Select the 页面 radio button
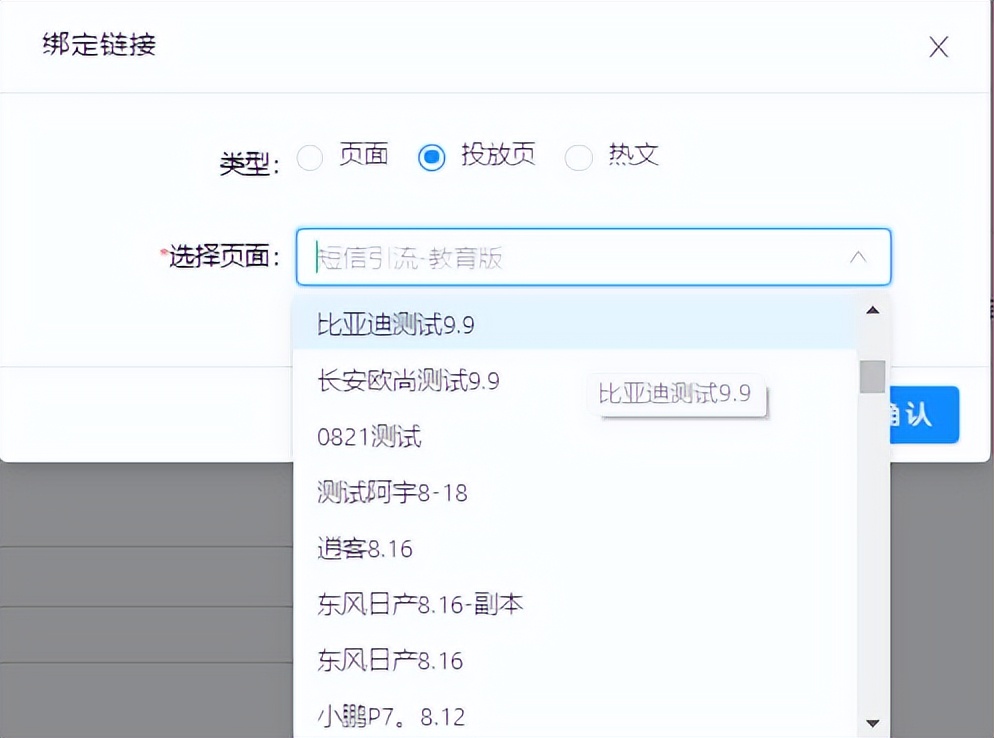The image size is (994, 738). (x=310, y=157)
